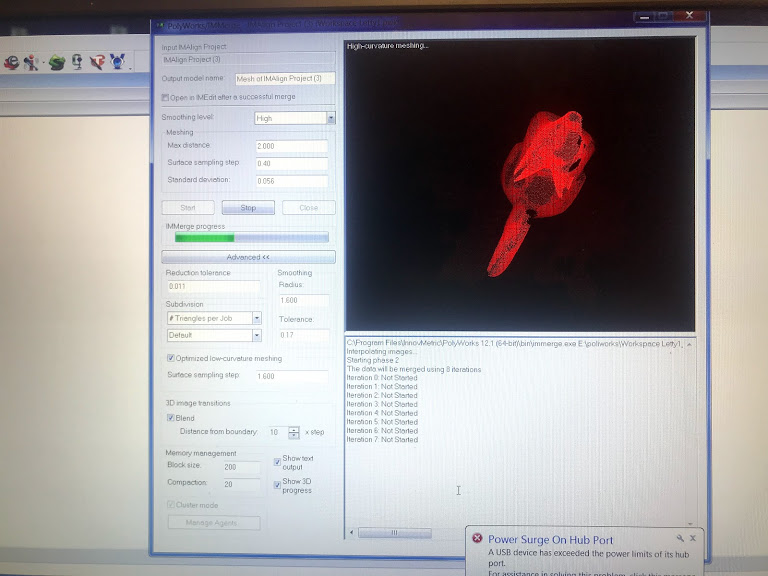Click the Compaction field

[241, 484]
